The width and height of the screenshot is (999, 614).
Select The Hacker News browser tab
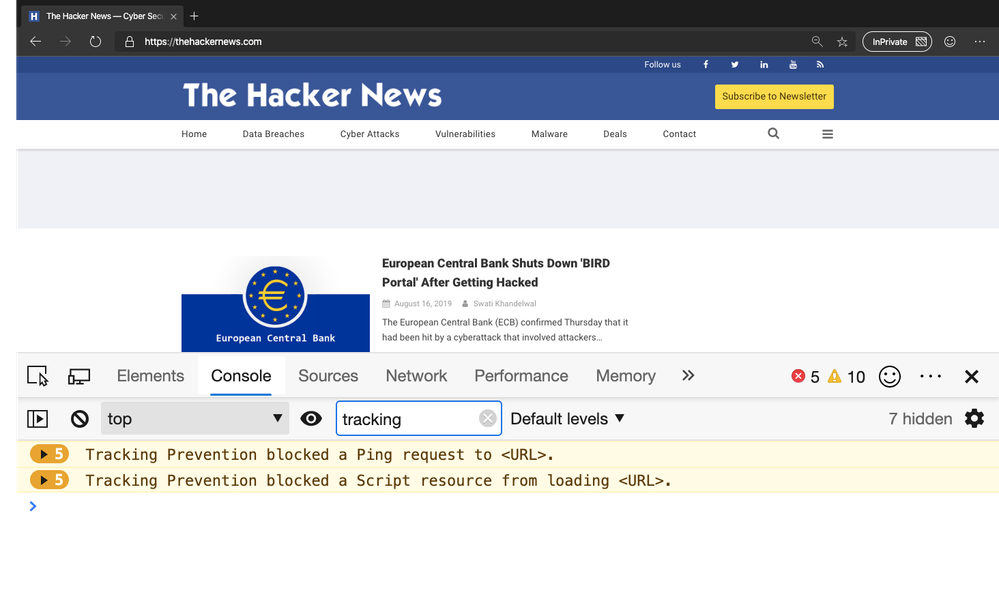tap(104, 16)
